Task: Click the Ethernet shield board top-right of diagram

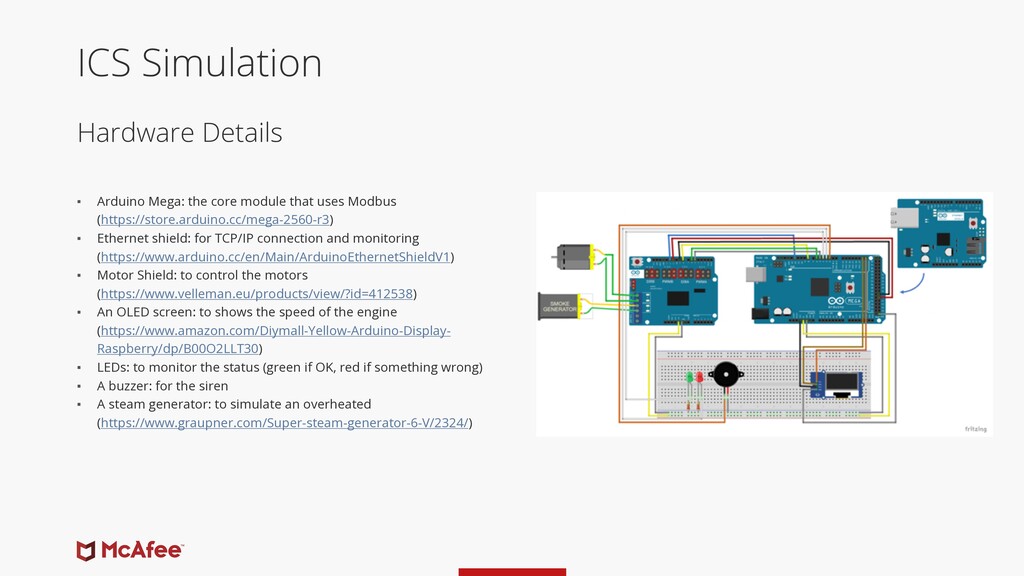Action: coord(942,232)
